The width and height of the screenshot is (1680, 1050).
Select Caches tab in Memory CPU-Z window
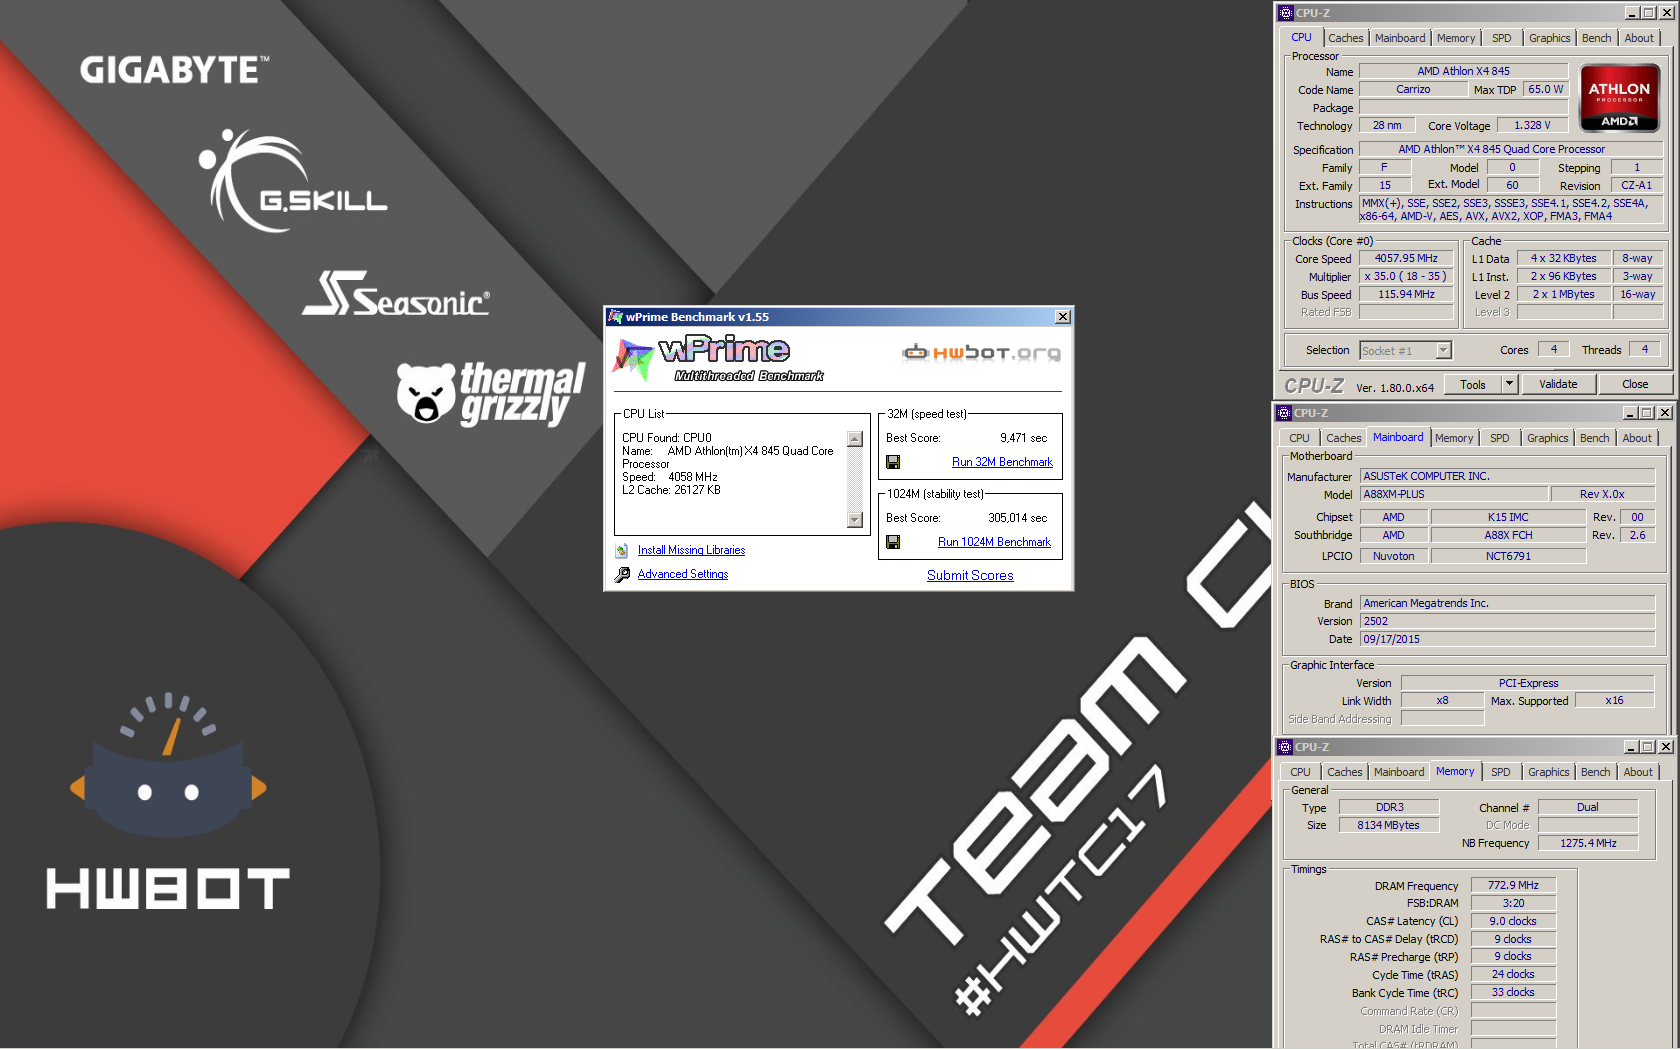pyautogui.click(x=1344, y=772)
